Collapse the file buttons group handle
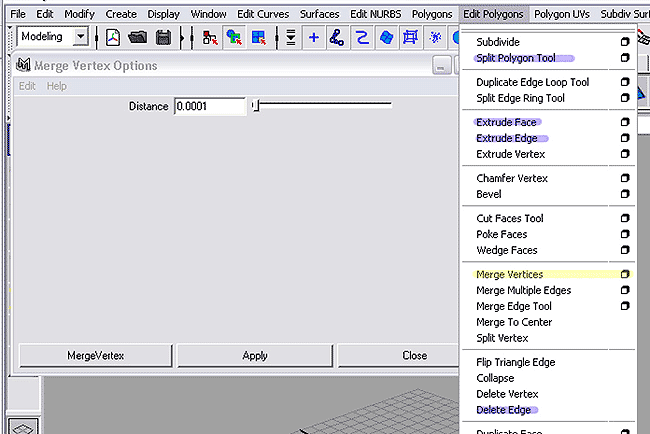 coord(97,38)
